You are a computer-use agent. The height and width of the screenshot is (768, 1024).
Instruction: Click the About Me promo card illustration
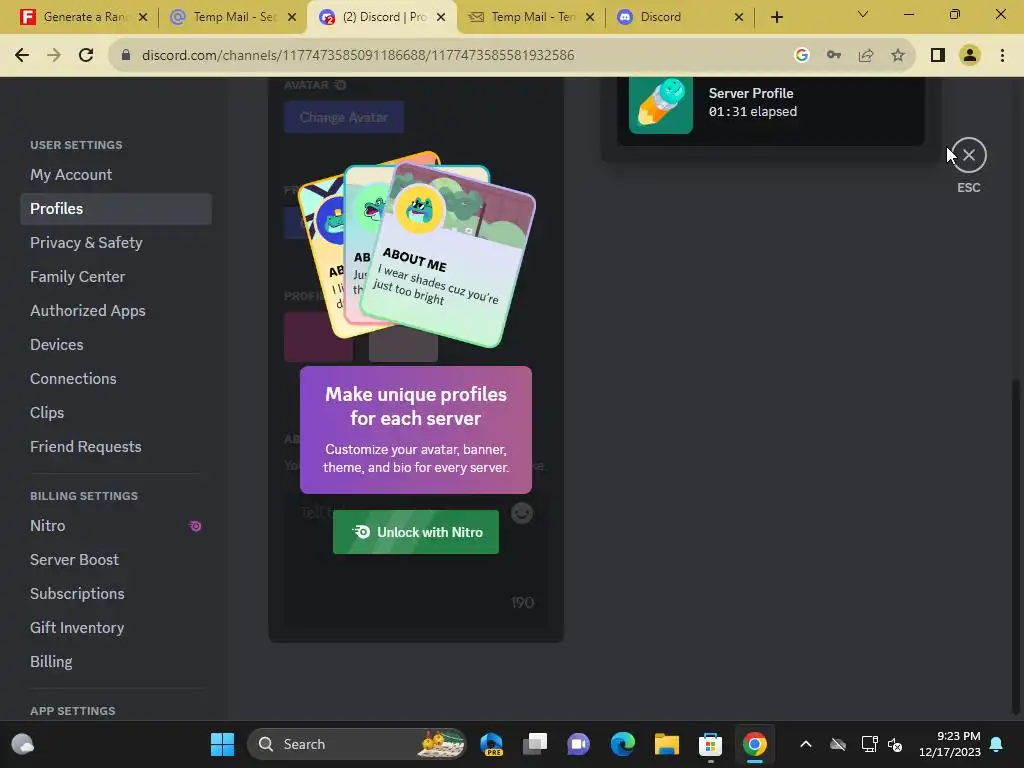[447, 256]
